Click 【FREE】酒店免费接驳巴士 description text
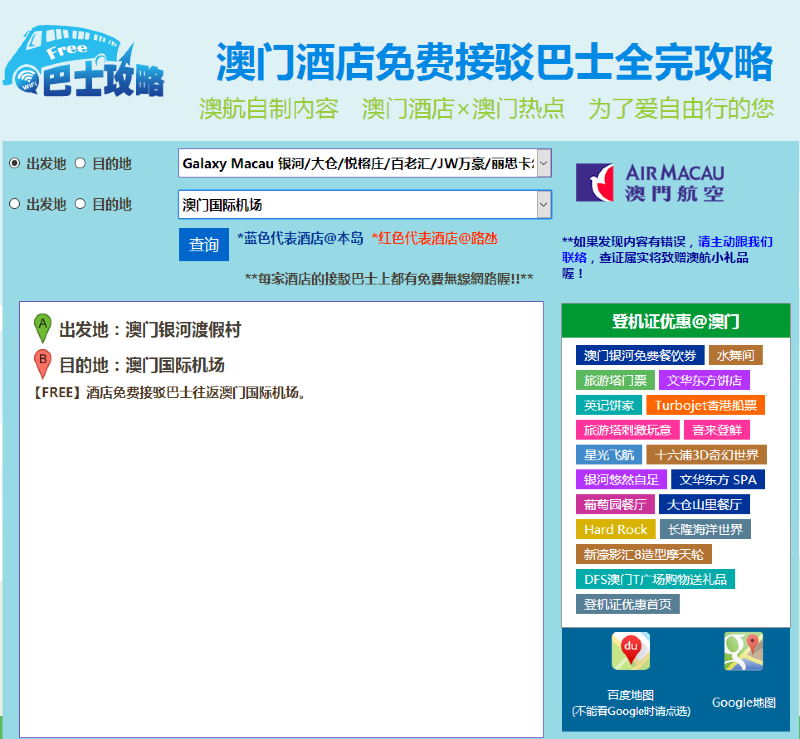This screenshot has height=739, width=800. point(168,392)
